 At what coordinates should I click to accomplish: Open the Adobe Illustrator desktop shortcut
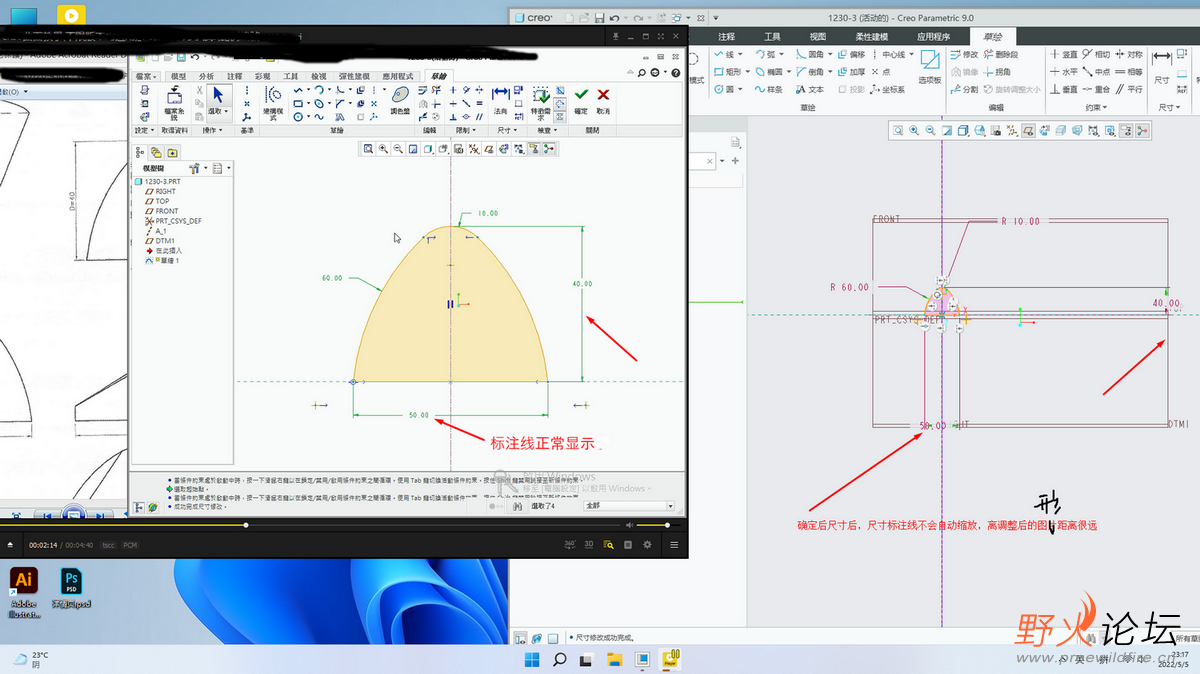[23, 591]
